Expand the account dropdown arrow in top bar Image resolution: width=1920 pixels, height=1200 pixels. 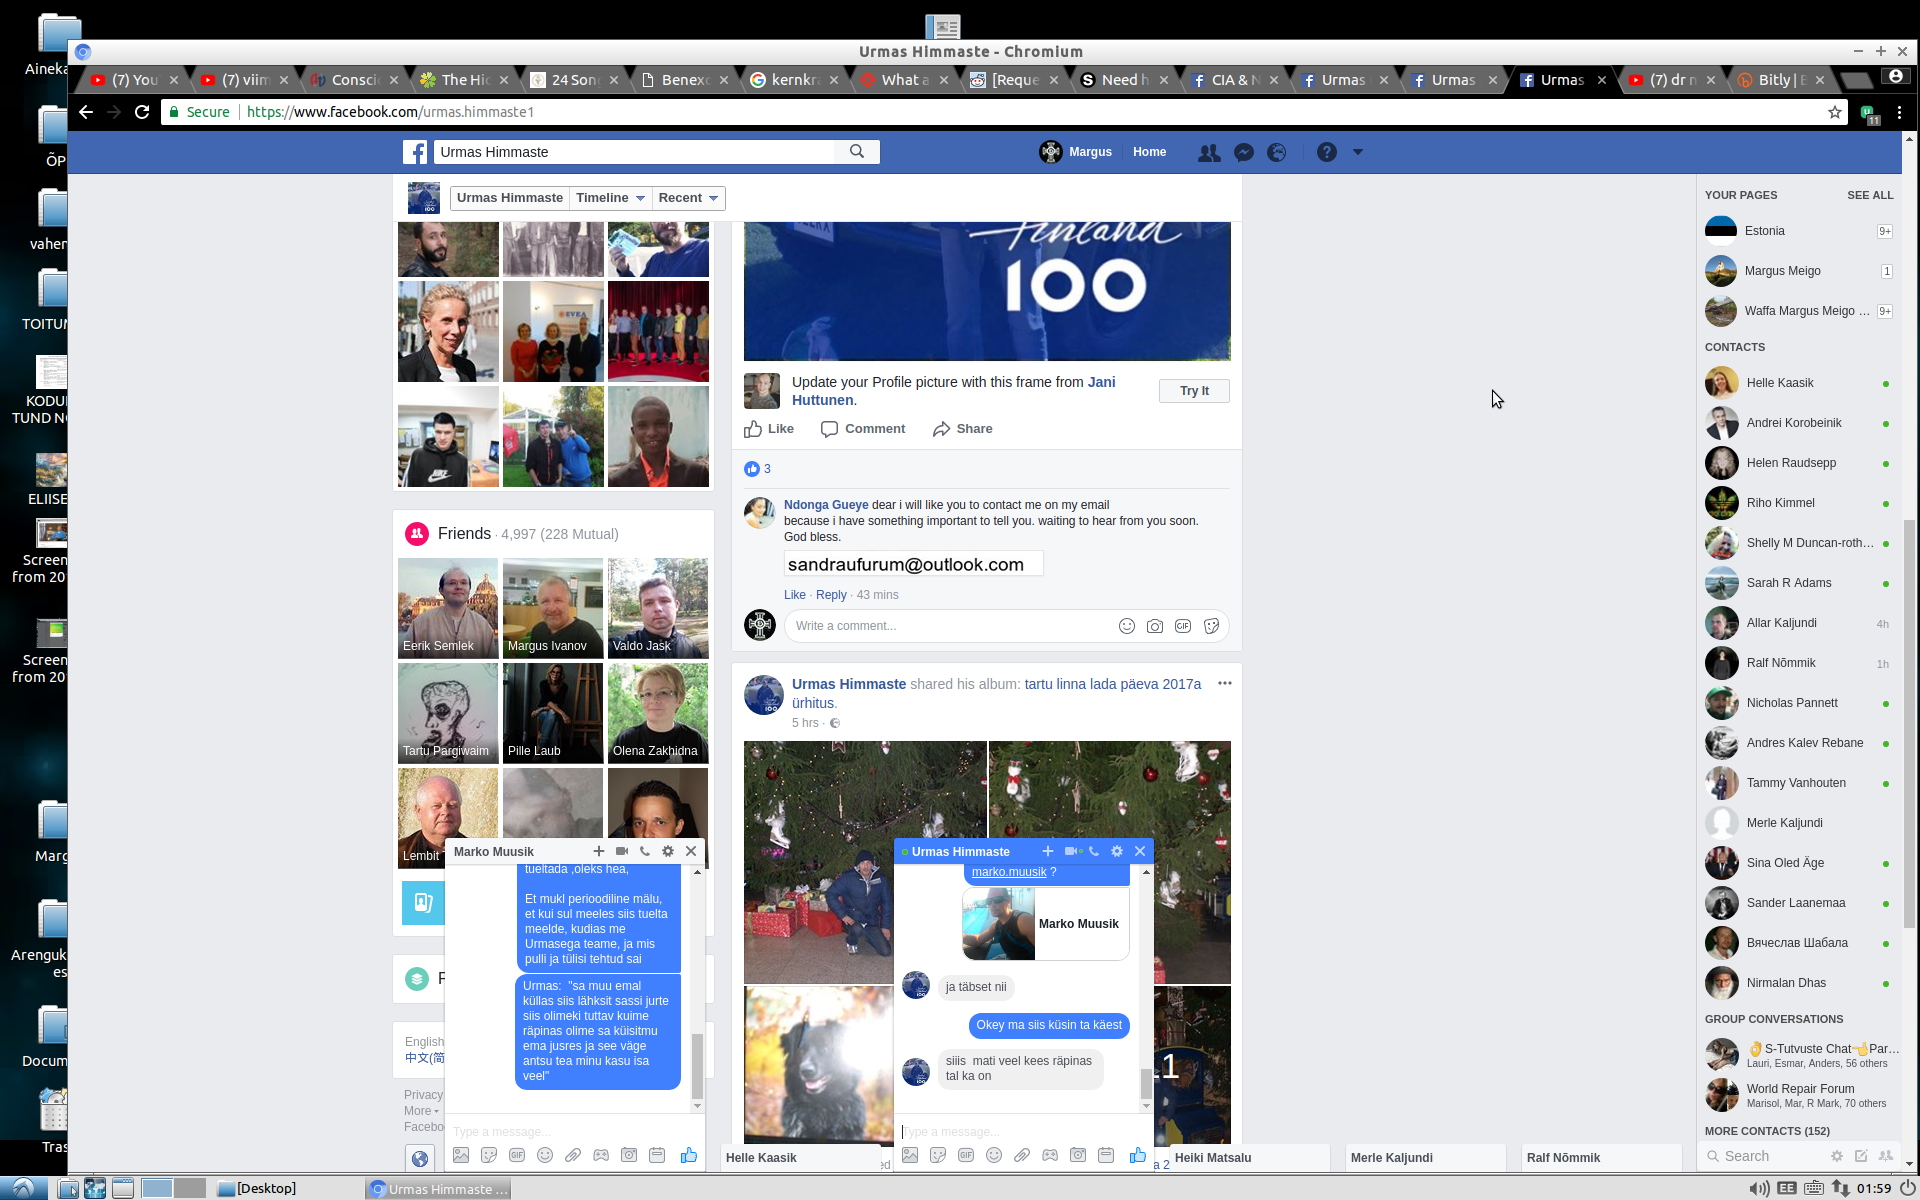click(x=1358, y=152)
